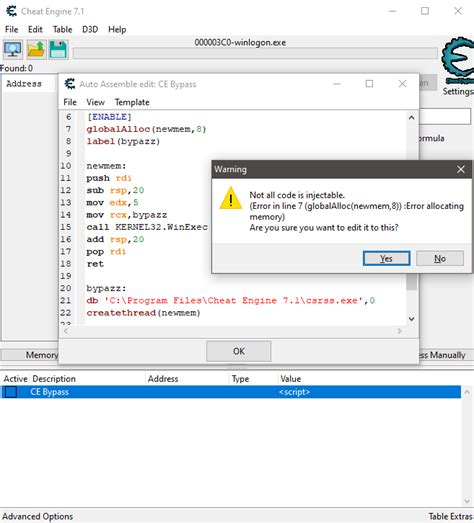
Task: Close the Auto Assemble edit window
Action: 402,84
